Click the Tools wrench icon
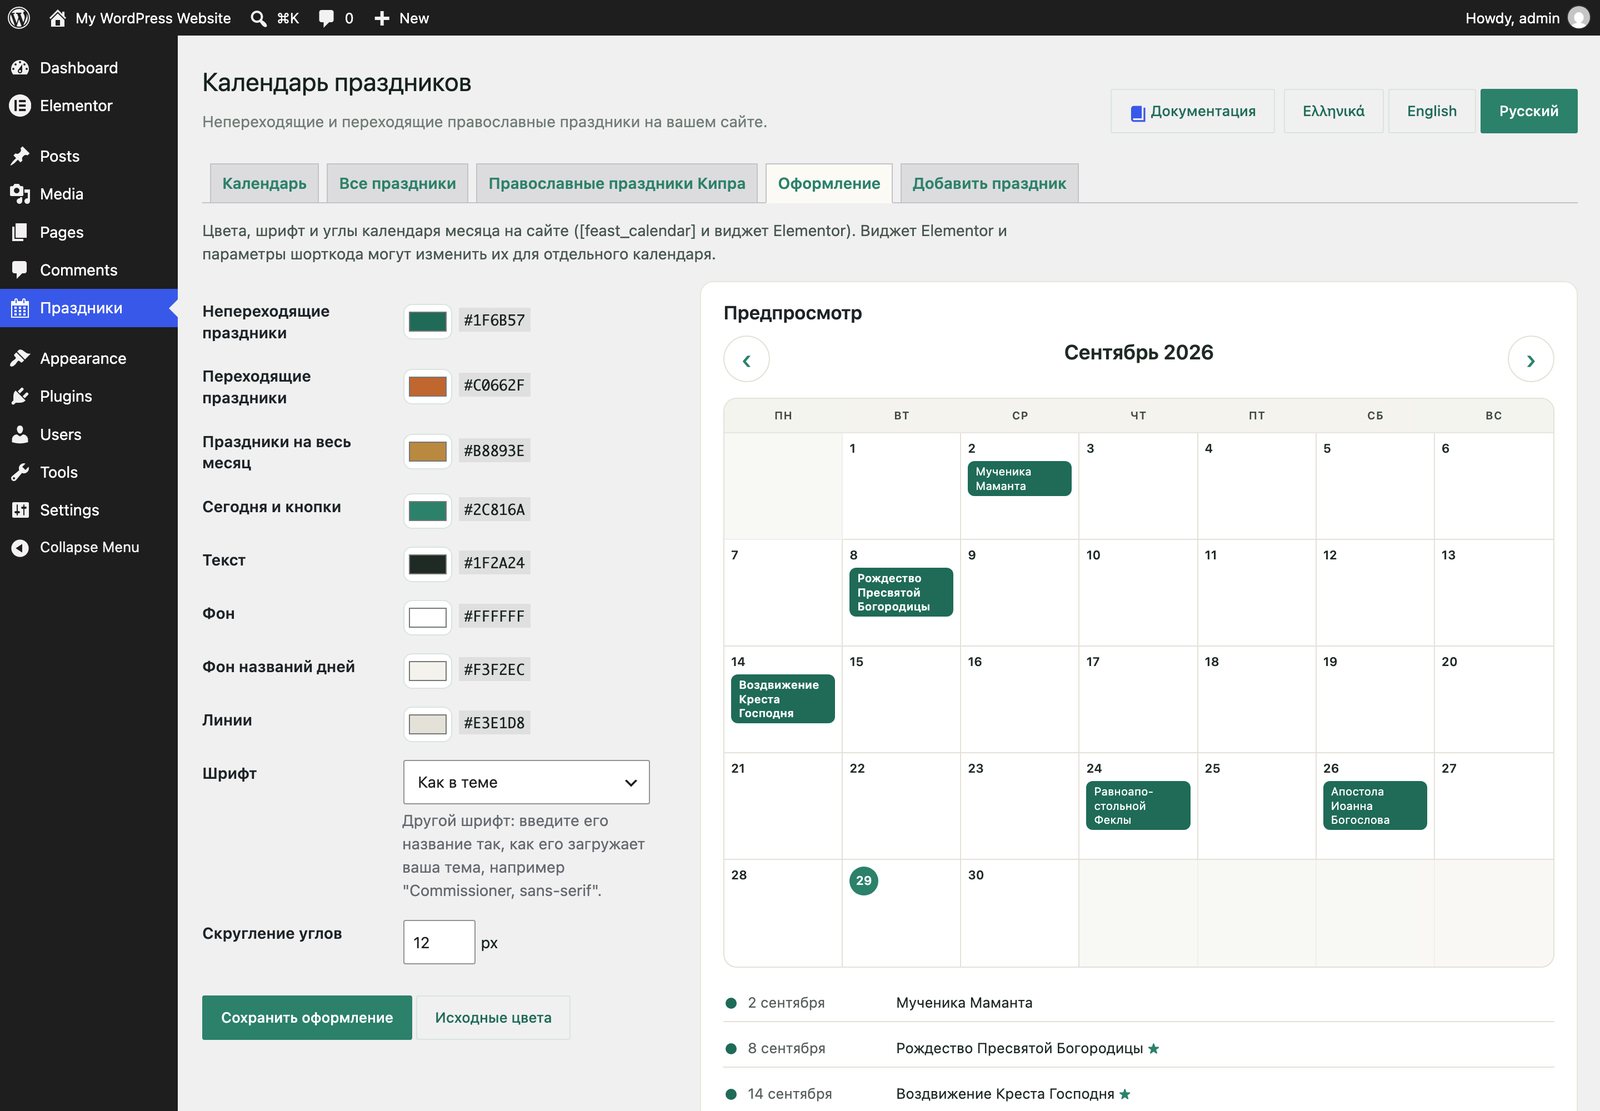 pyautogui.click(x=20, y=472)
